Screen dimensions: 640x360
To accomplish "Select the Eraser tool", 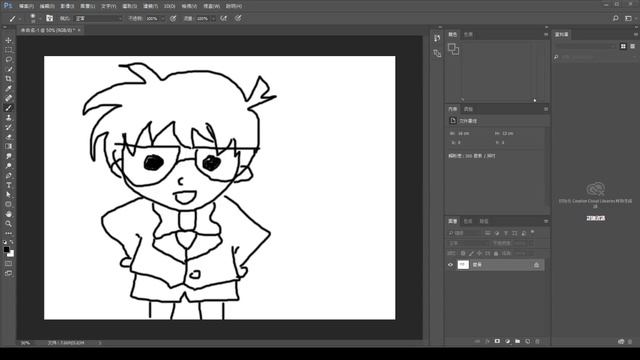I will tap(8, 137).
